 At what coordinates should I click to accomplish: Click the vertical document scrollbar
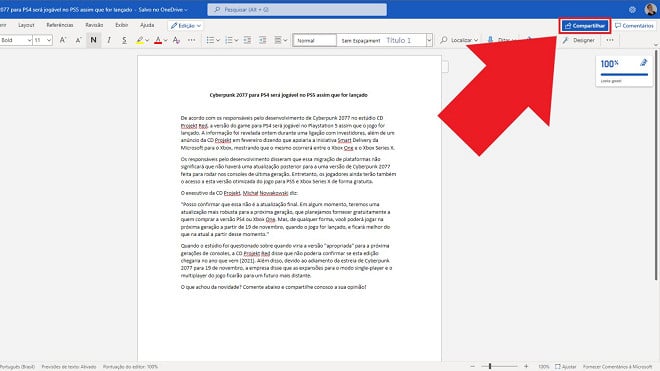[656, 164]
